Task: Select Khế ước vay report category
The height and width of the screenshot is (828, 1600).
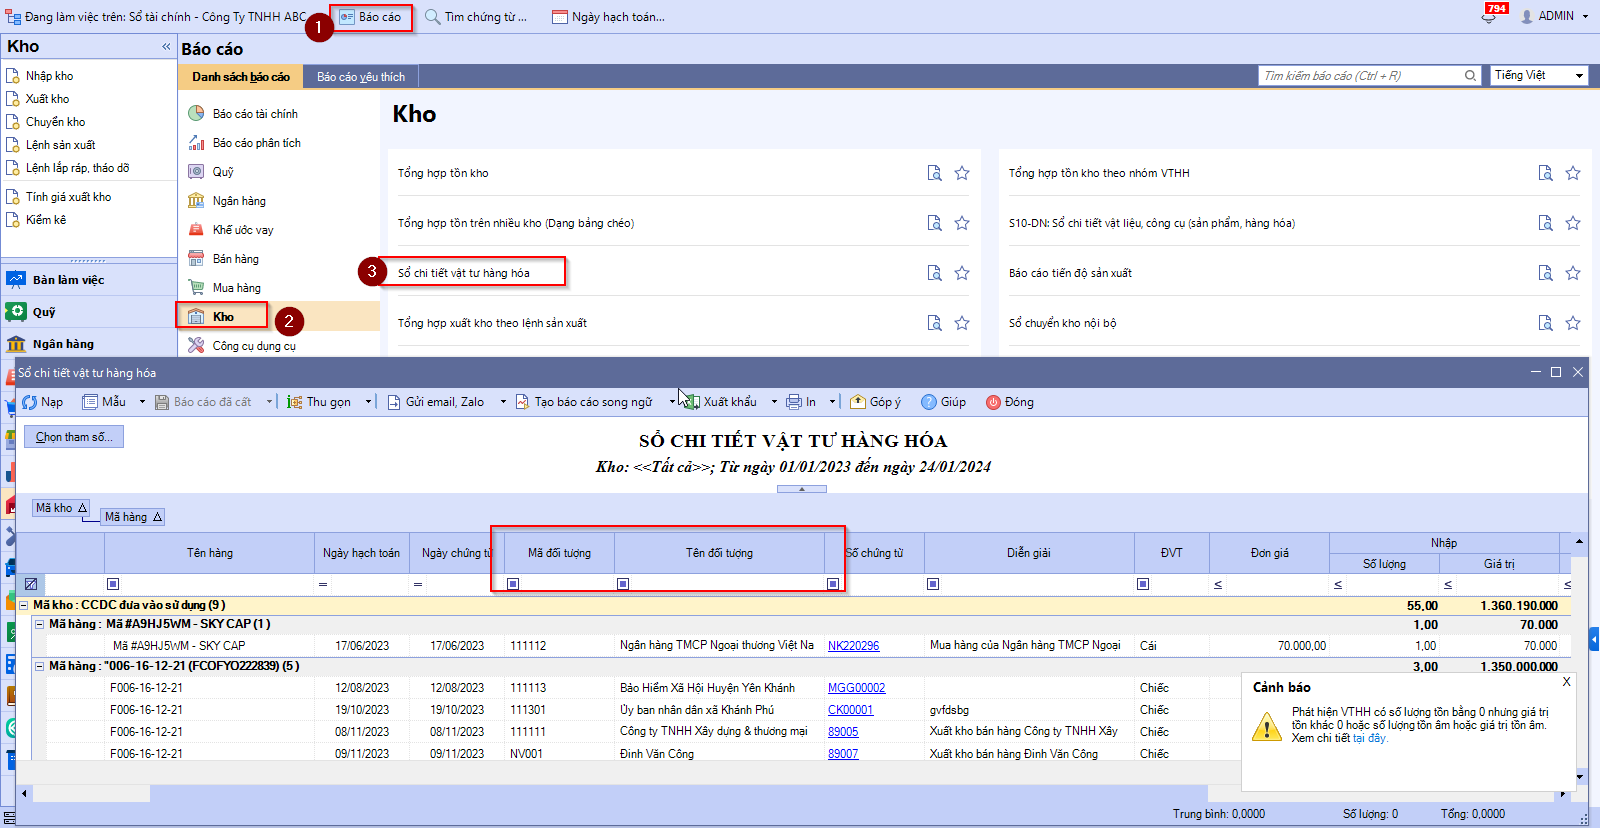Action: 243,230
